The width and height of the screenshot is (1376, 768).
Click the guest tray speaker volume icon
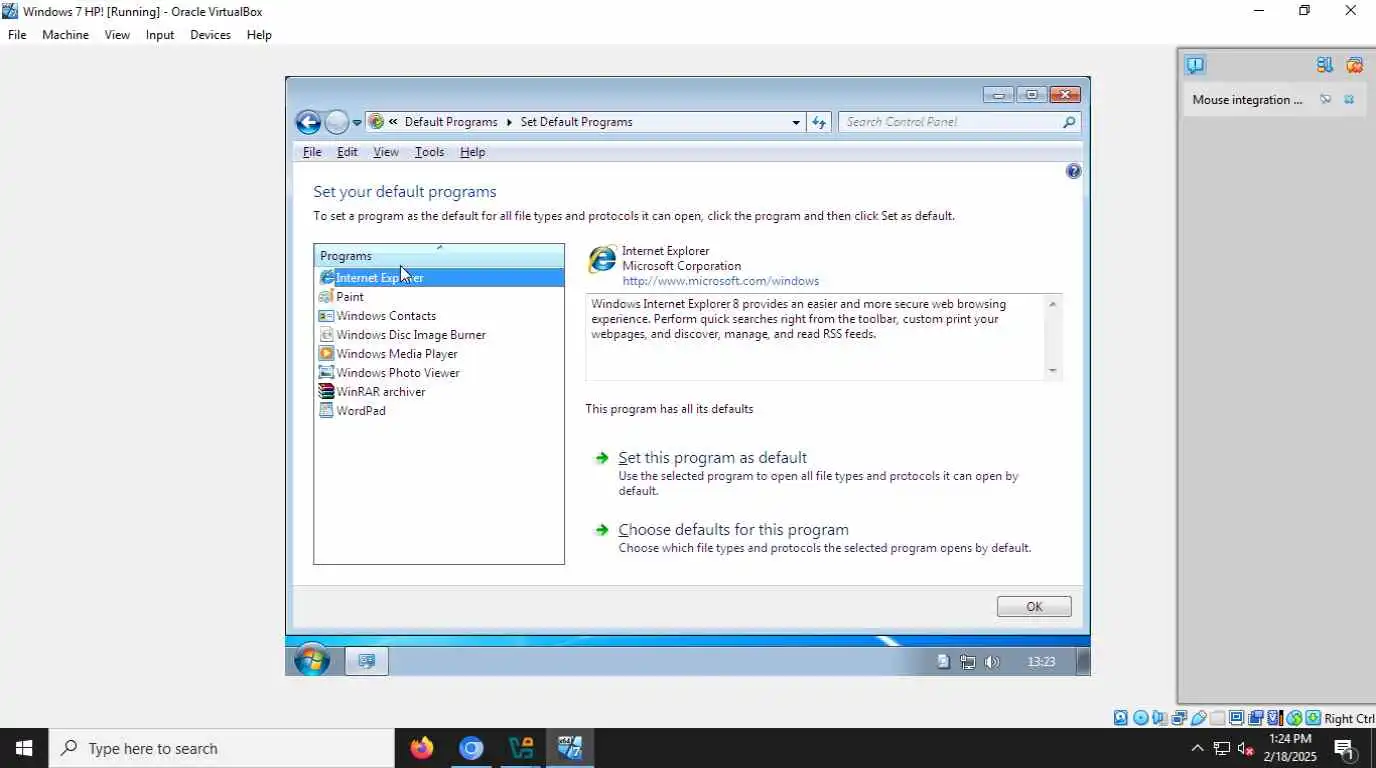[x=991, y=662]
